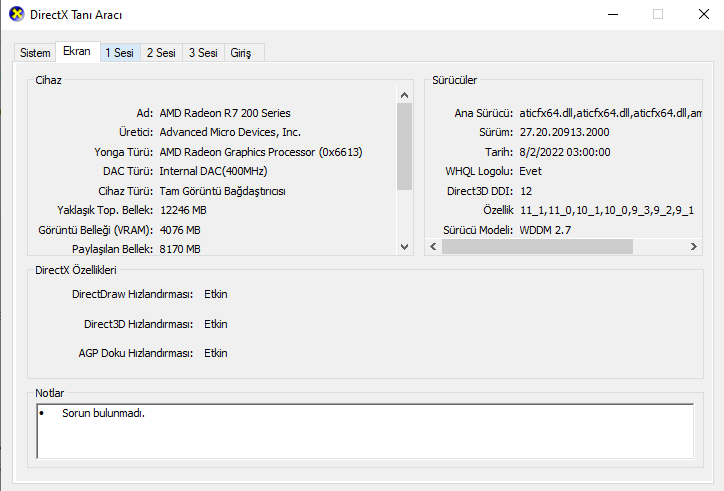Select the text AMD Radeon R7 200 Series

coord(225,113)
